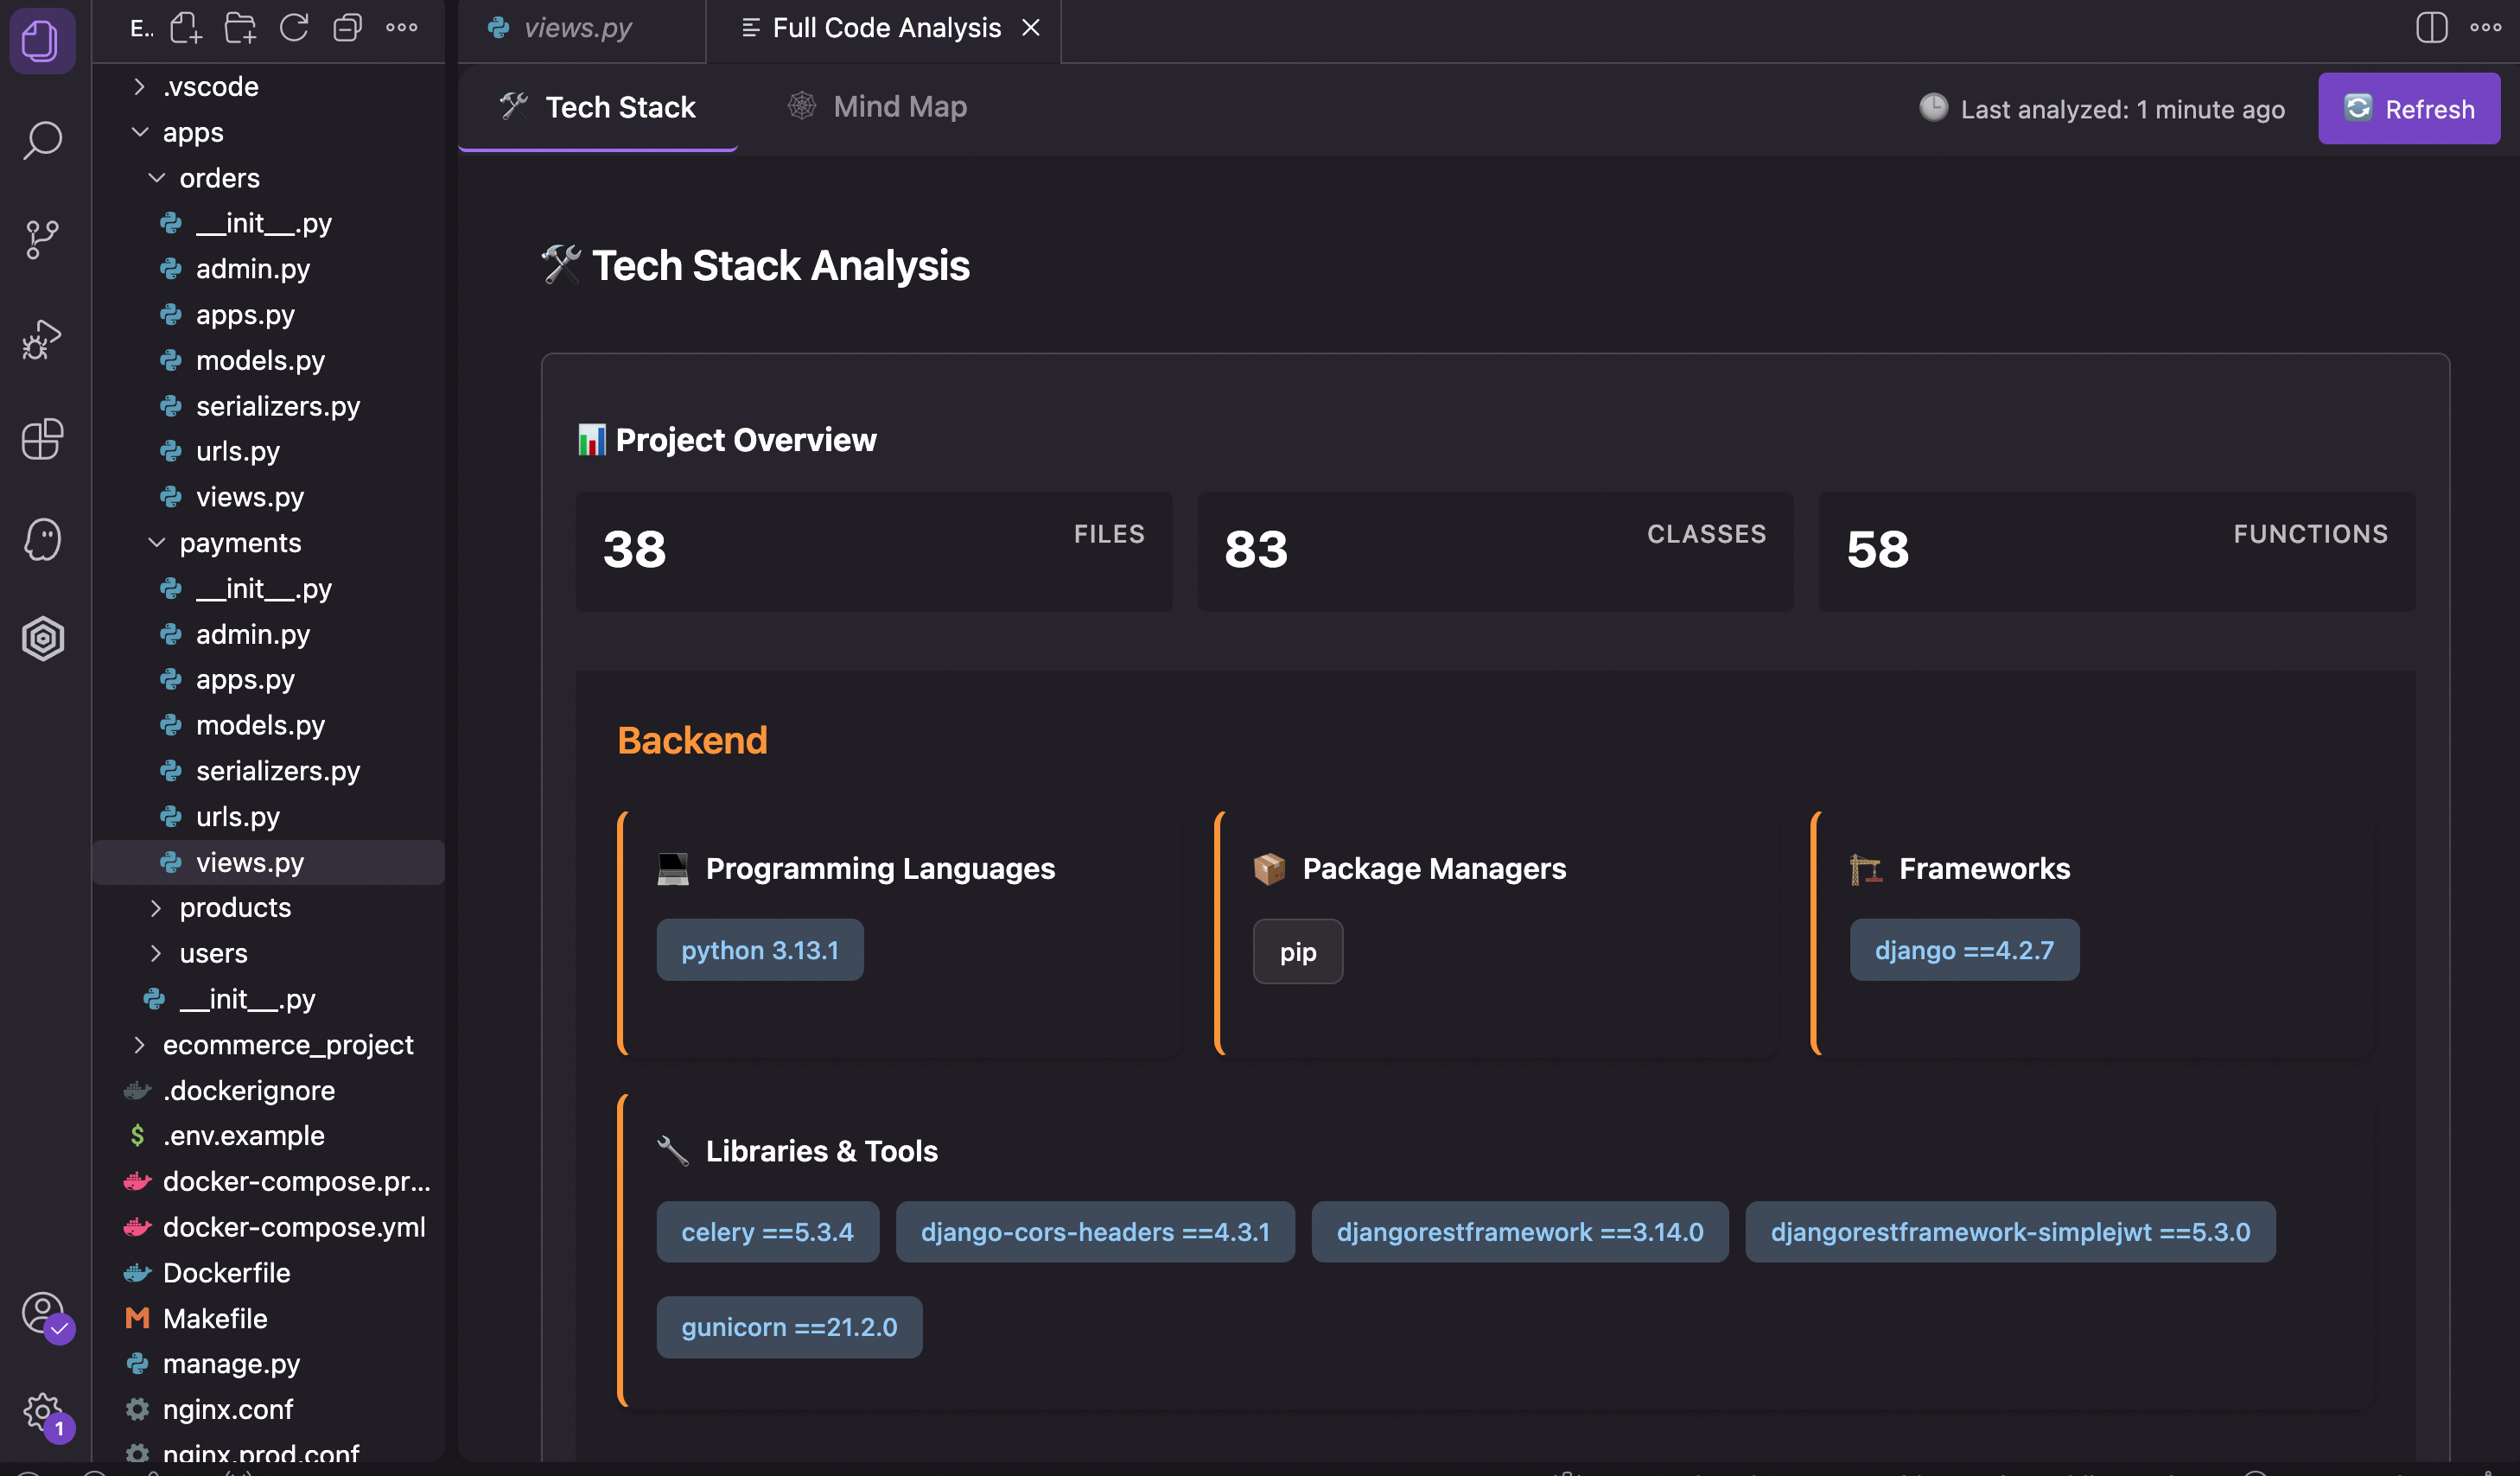Image resolution: width=2520 pixels, height=1476 pixels.
Task: Click the Refresh analysis button
Action: point(2408,108)
